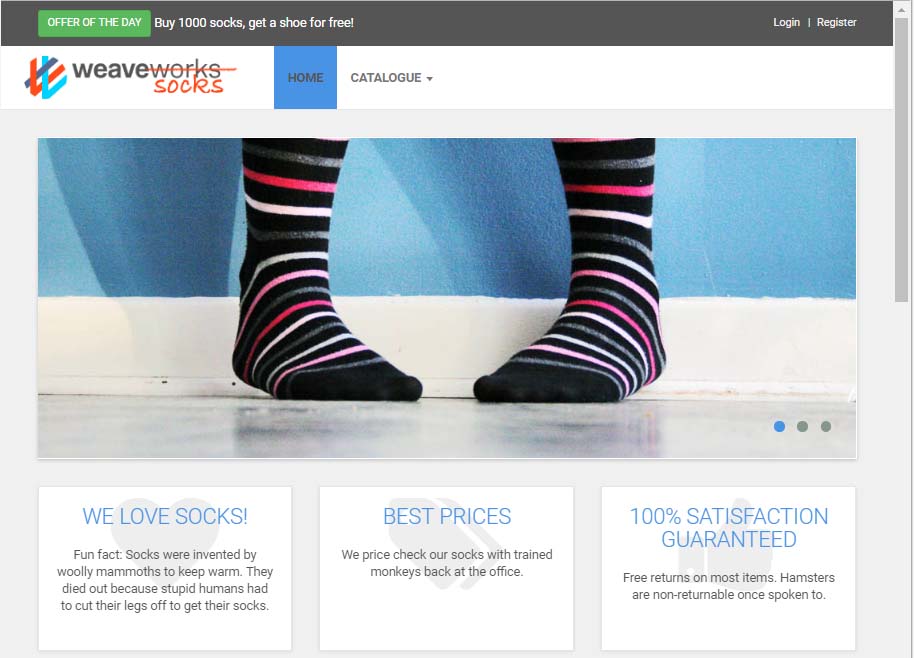Click the thumbs-up icon behind Satisfaction Guaranteed
The height and width of the screenshot is (658, 914).
coord(727,544)
